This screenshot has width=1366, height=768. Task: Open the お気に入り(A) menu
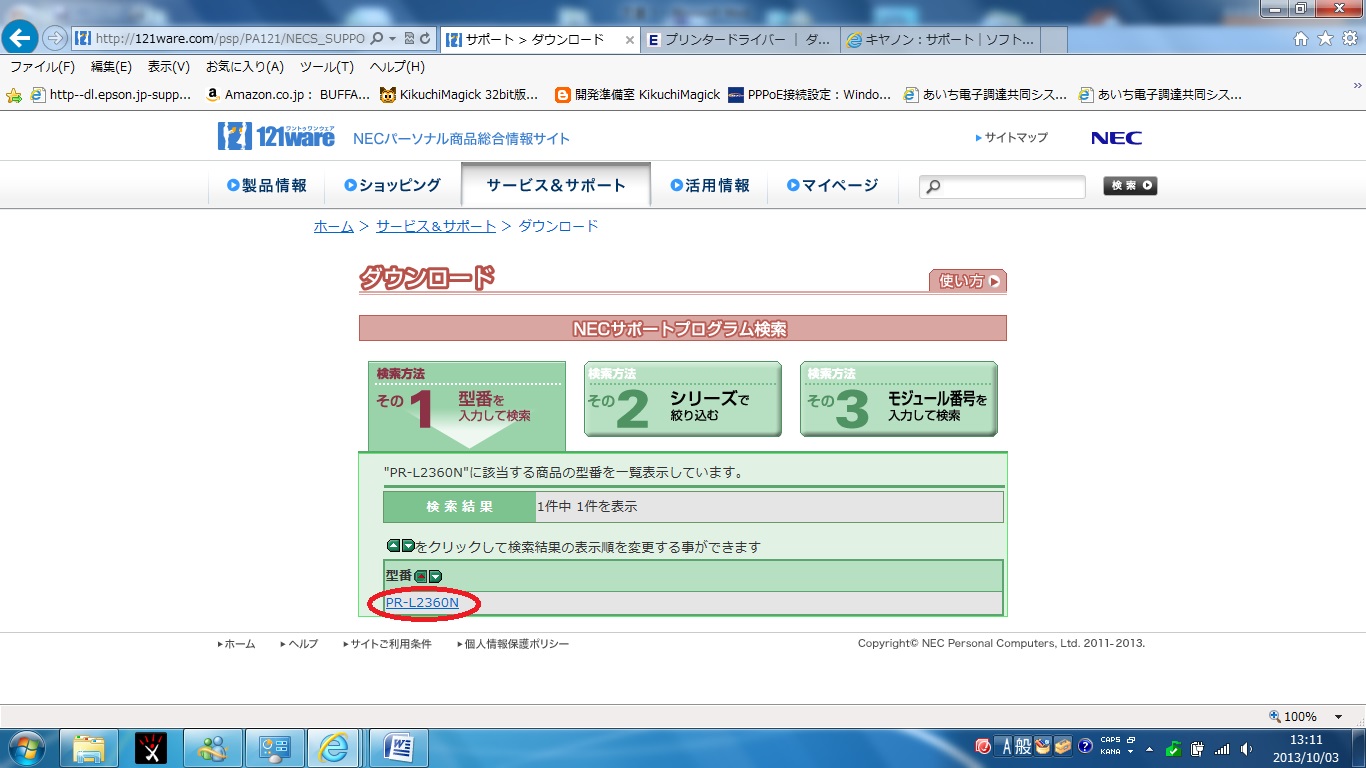[x=245, y=67]
